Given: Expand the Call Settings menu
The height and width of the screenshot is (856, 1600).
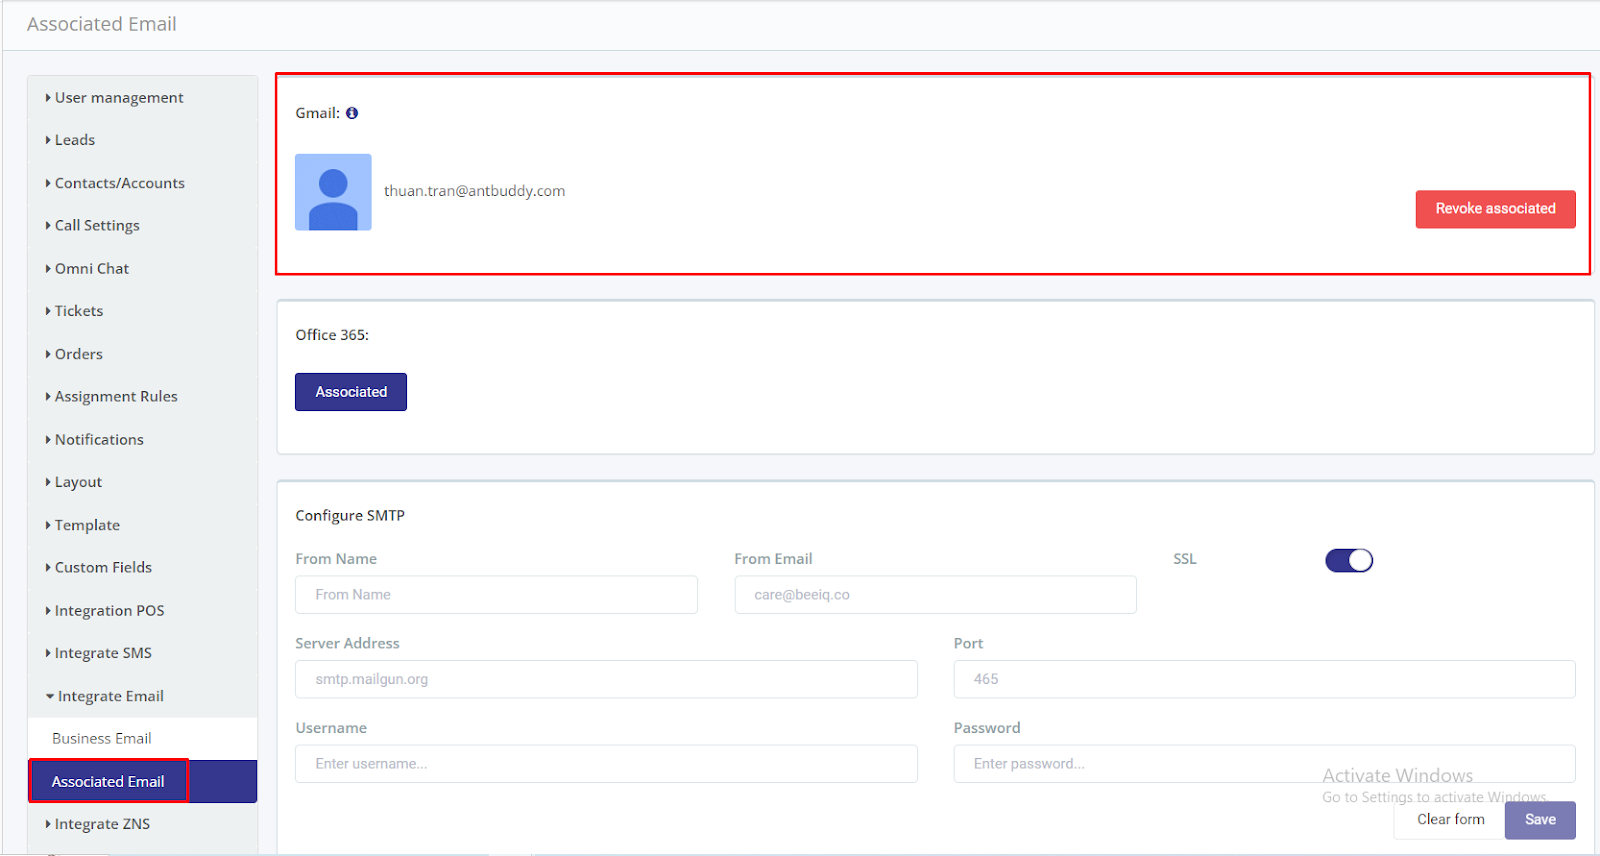Looking at the screenshot, I should [x=142, y=225].
